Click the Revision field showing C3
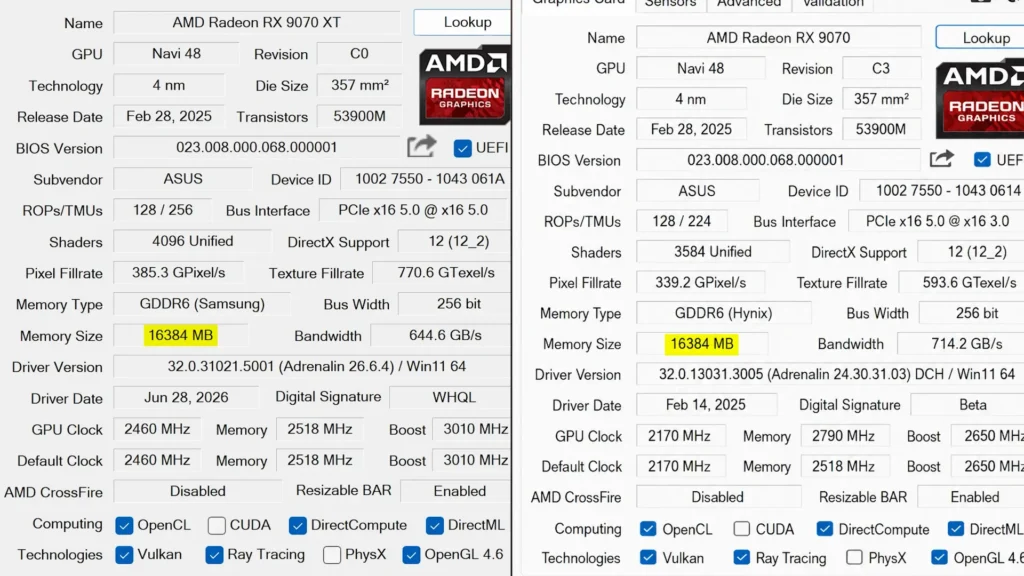 (x=881, y=68)
